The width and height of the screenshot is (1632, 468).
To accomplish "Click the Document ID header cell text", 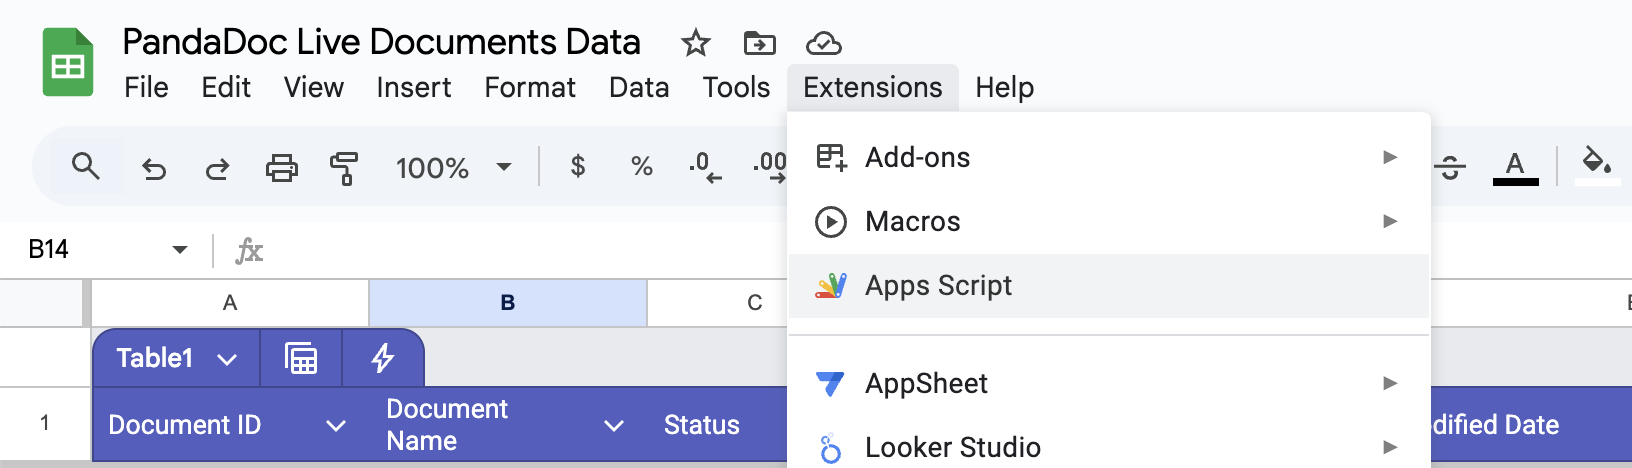I will pos(185,425).
